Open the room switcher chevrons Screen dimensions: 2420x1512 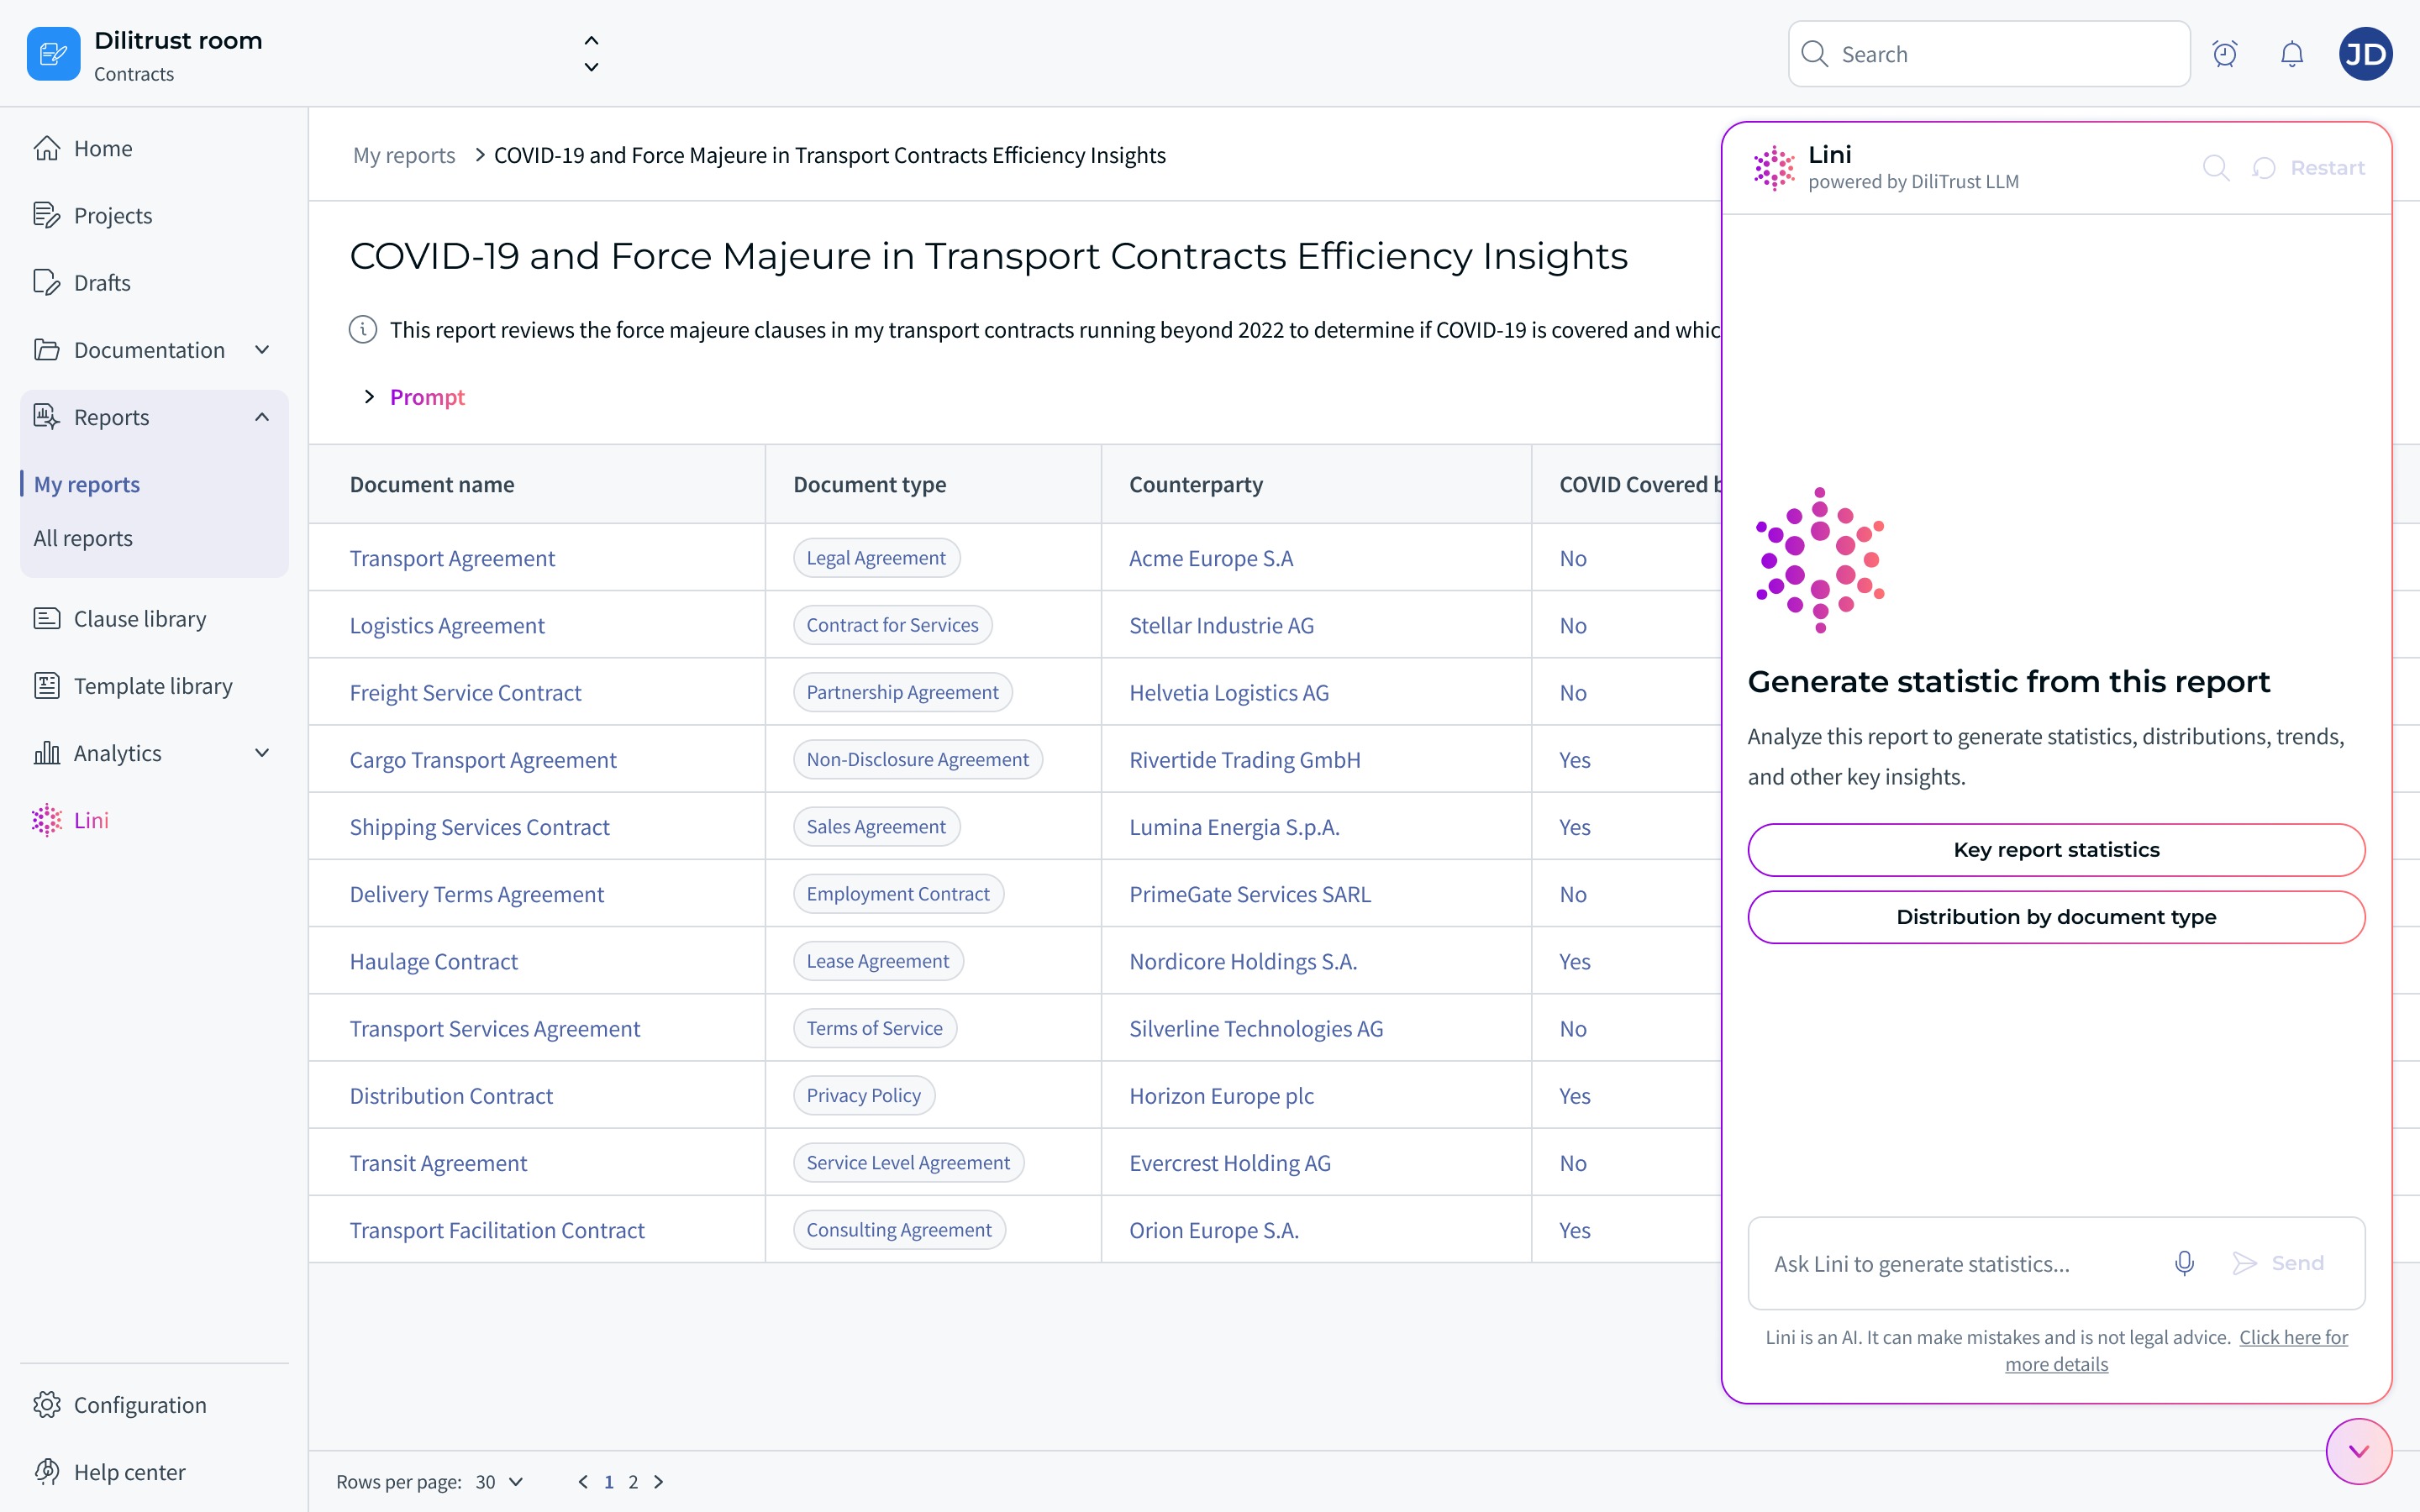(x=591, y=54)
